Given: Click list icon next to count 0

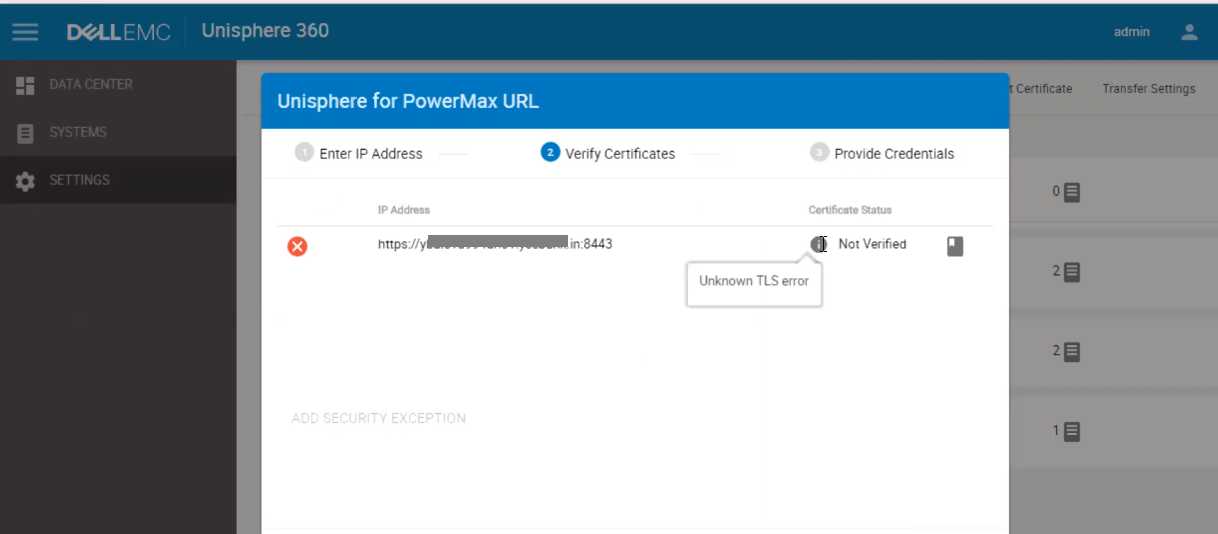Looking at the screenshot, I should click(1072, 191).
